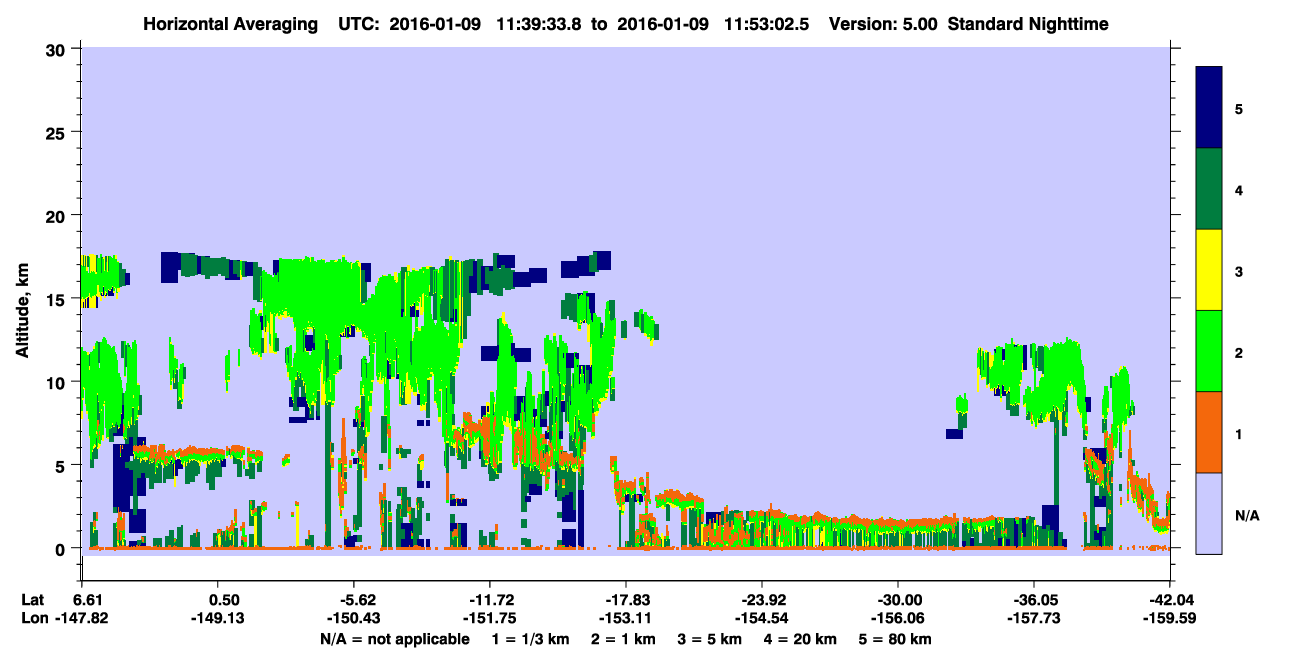Click longitude value -156.06
This screenshot has height=667, width=1300.
[898, 618]
